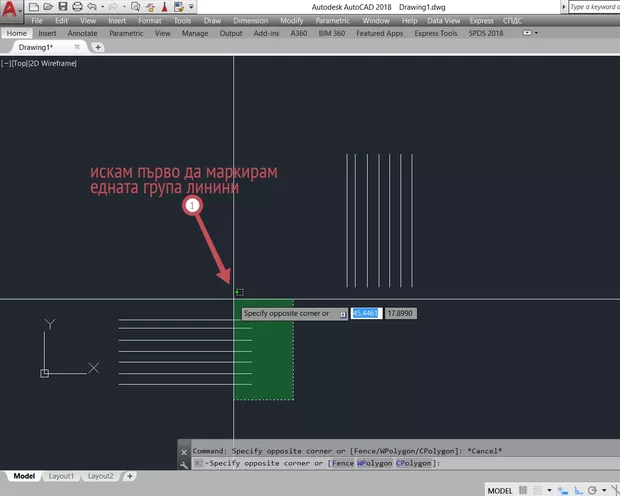Click the Match Properties icon in quick access
This screenshot has height=496, width=620.
150,7
